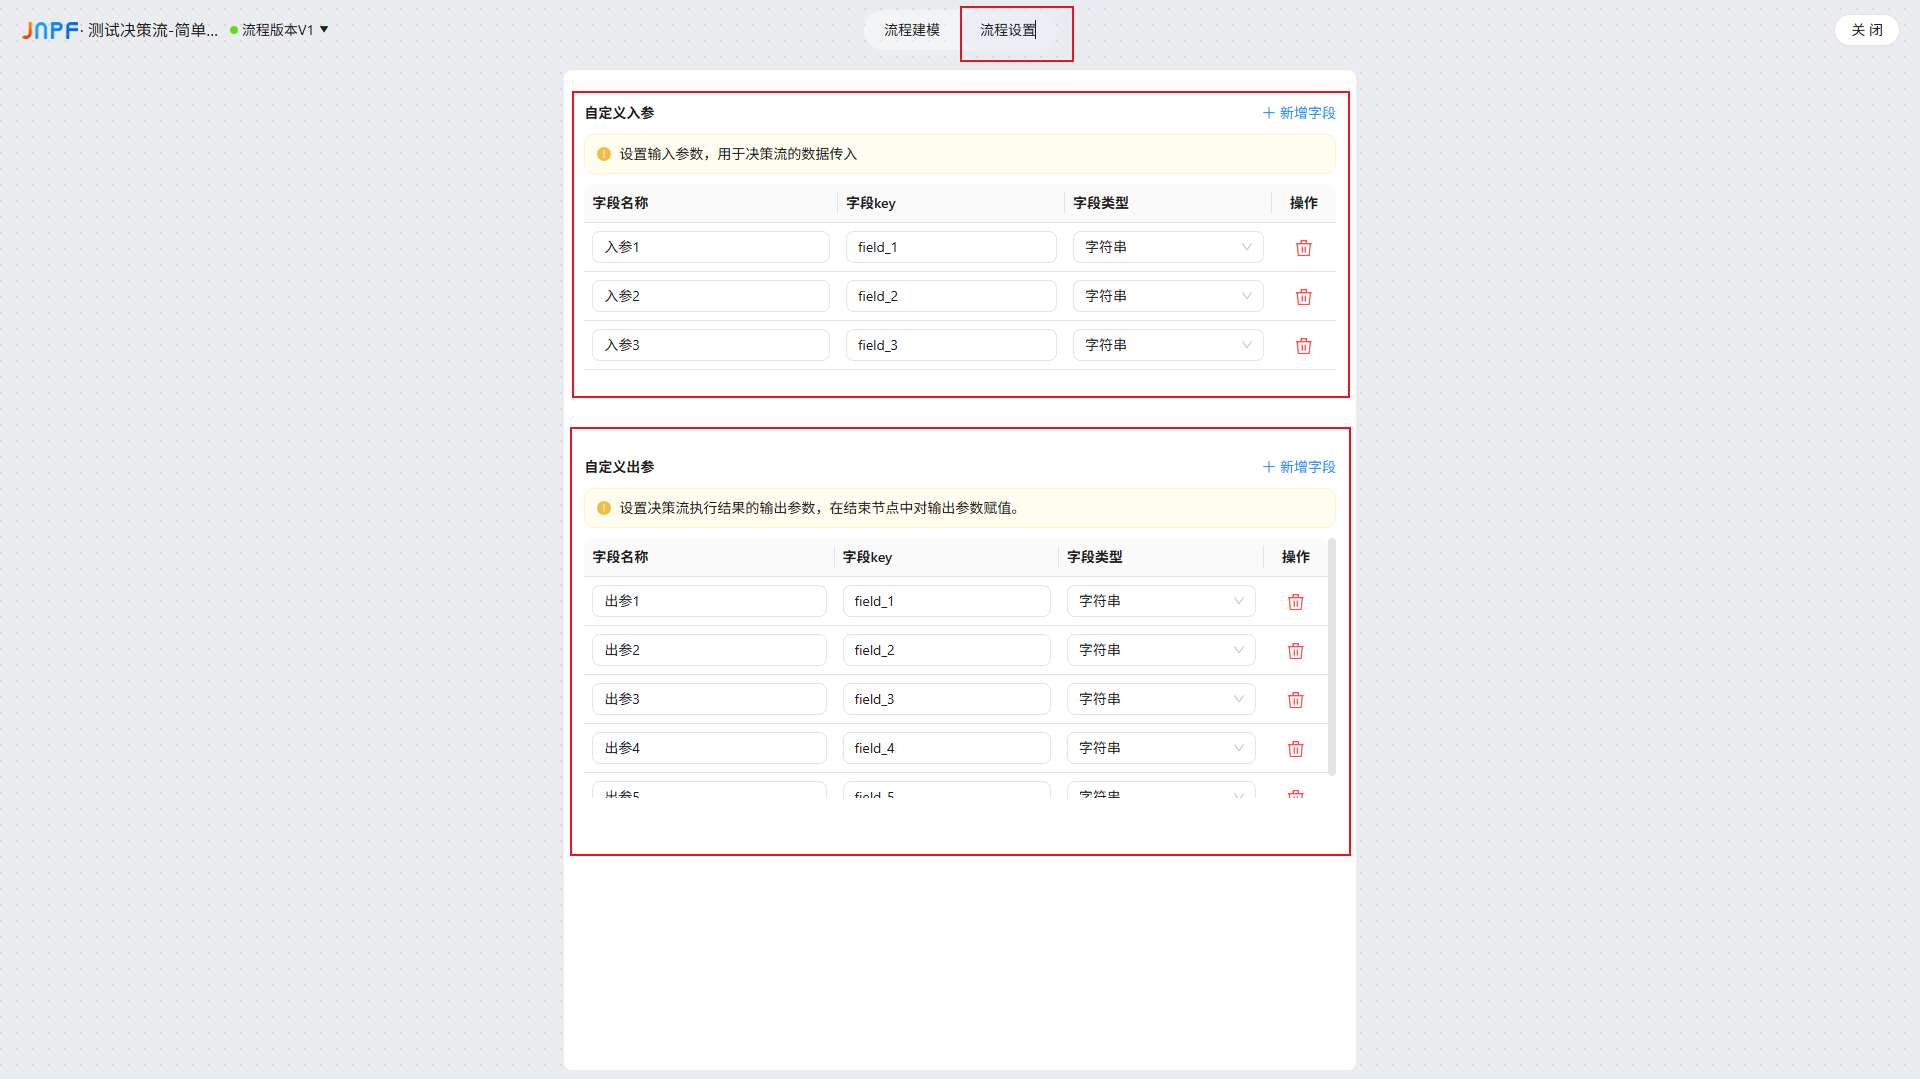The height and width of the screenshot is (1079, 1920).
Task: Remove the 入参2 field using delete icon
Action: point(1303,296)
